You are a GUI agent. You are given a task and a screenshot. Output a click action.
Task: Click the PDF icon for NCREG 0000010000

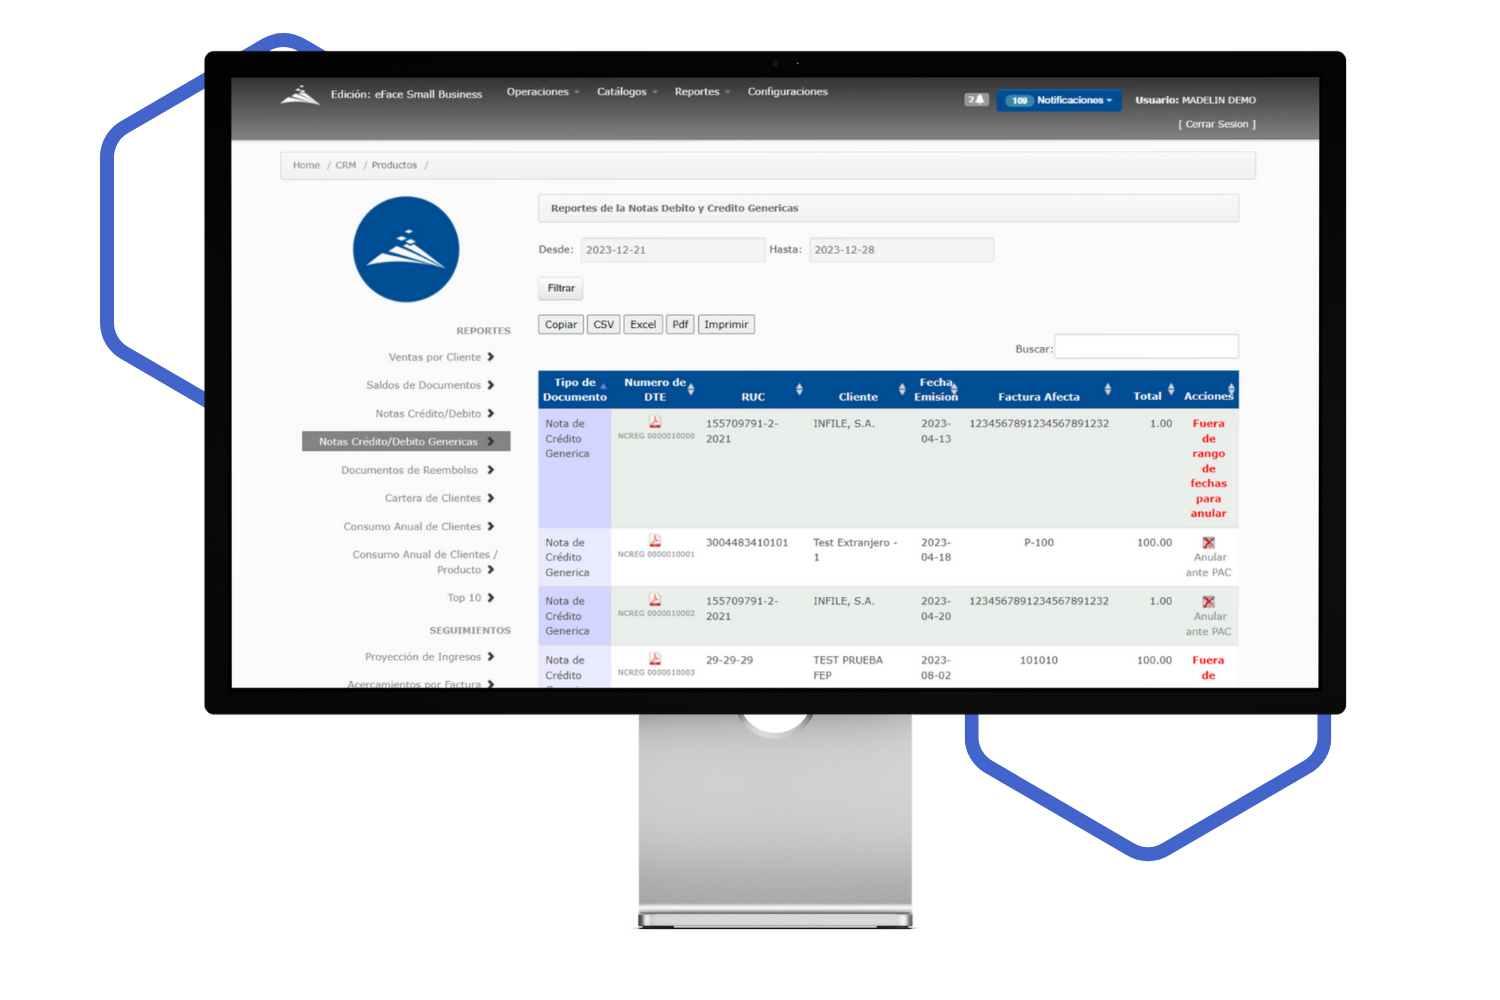(655, 422)
